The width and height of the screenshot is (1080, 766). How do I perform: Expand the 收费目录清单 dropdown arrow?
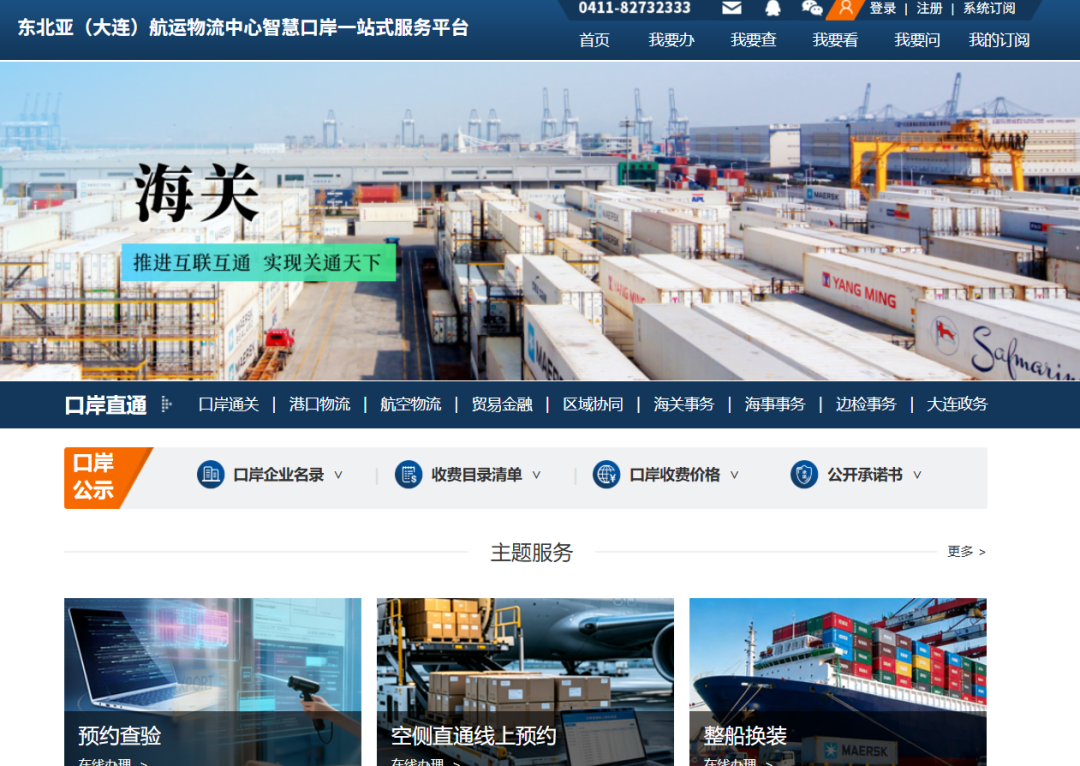(537, 475)
